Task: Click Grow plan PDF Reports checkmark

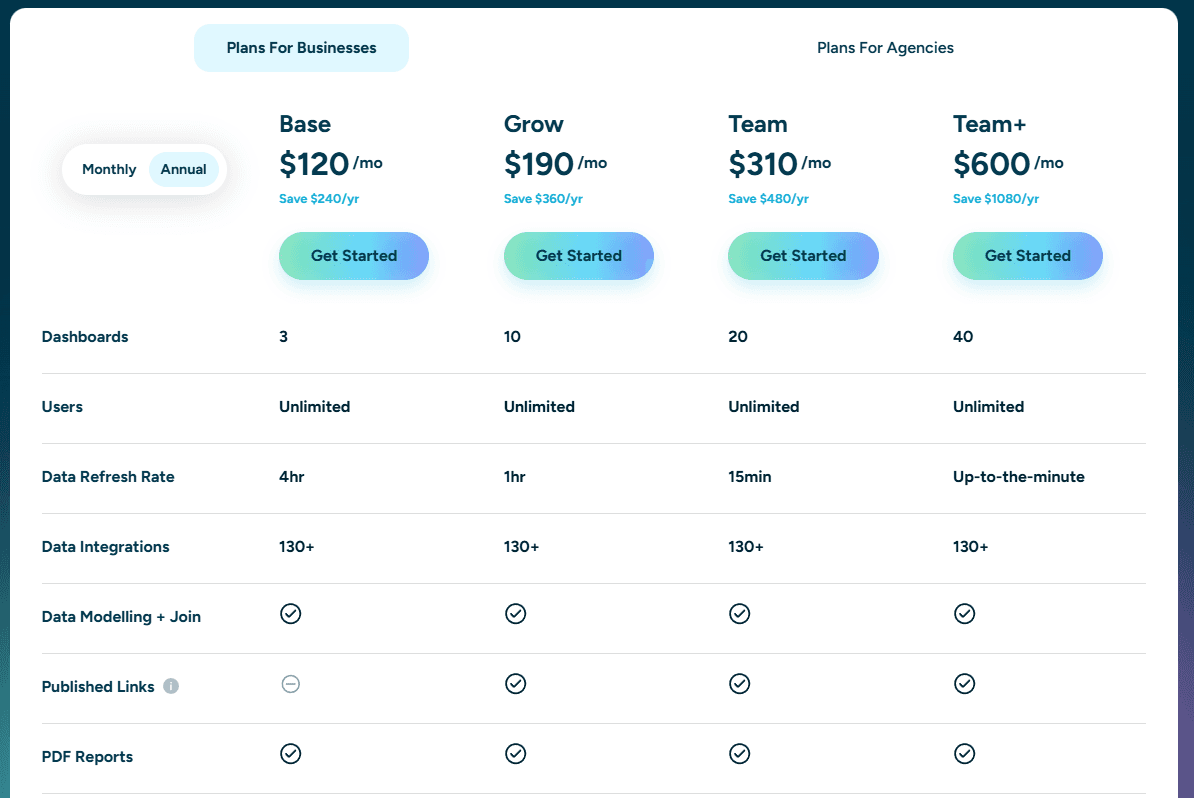Action: click(515, 754)
